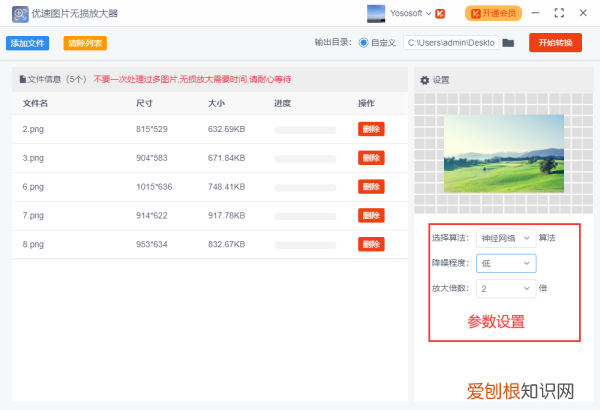The width and height of the screenshot is (600, 410).
Task: Open the 降噪程度 dropdown
Action: 506,263
